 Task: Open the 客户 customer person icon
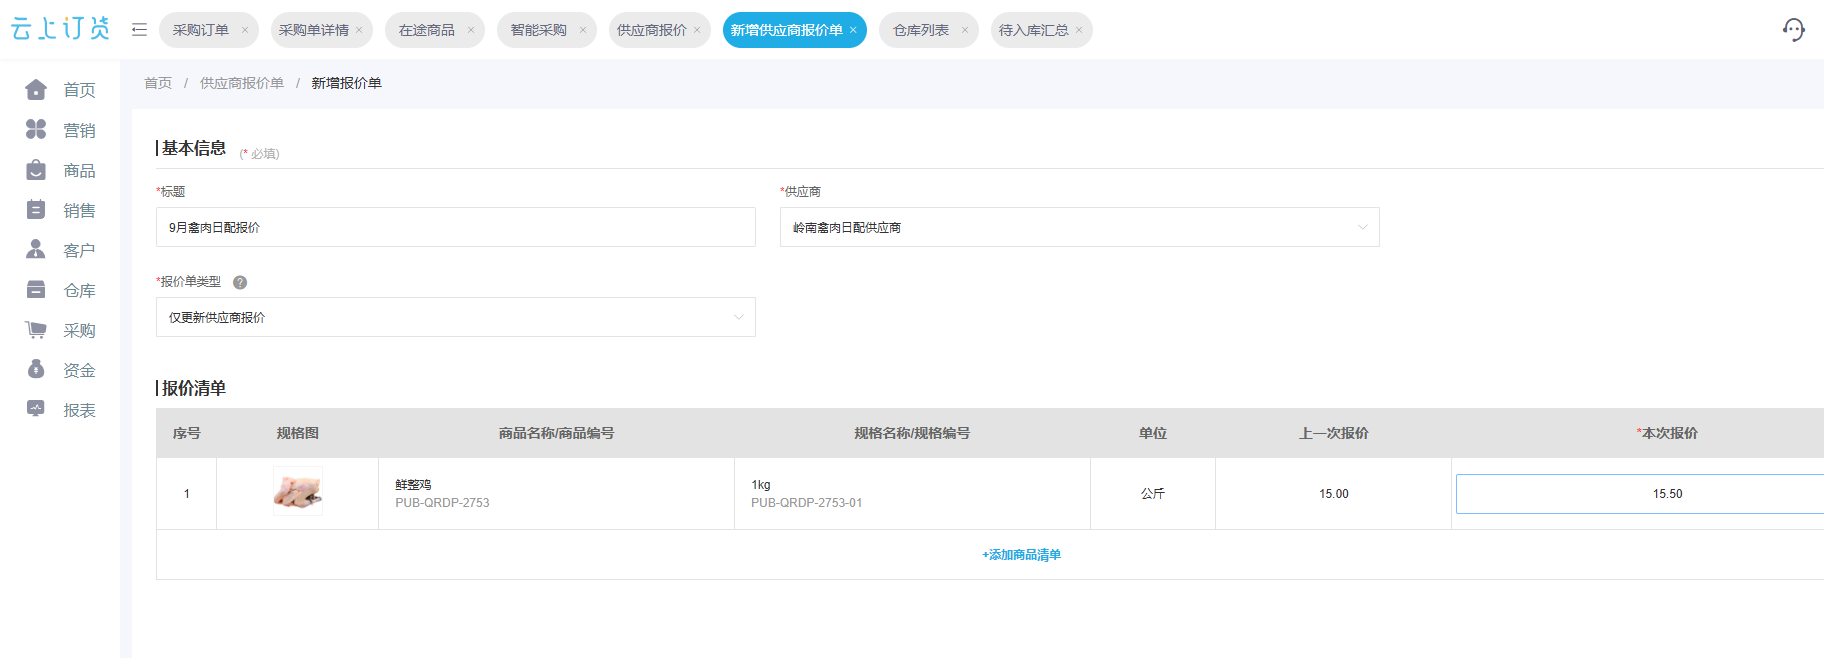click(36, 250)
